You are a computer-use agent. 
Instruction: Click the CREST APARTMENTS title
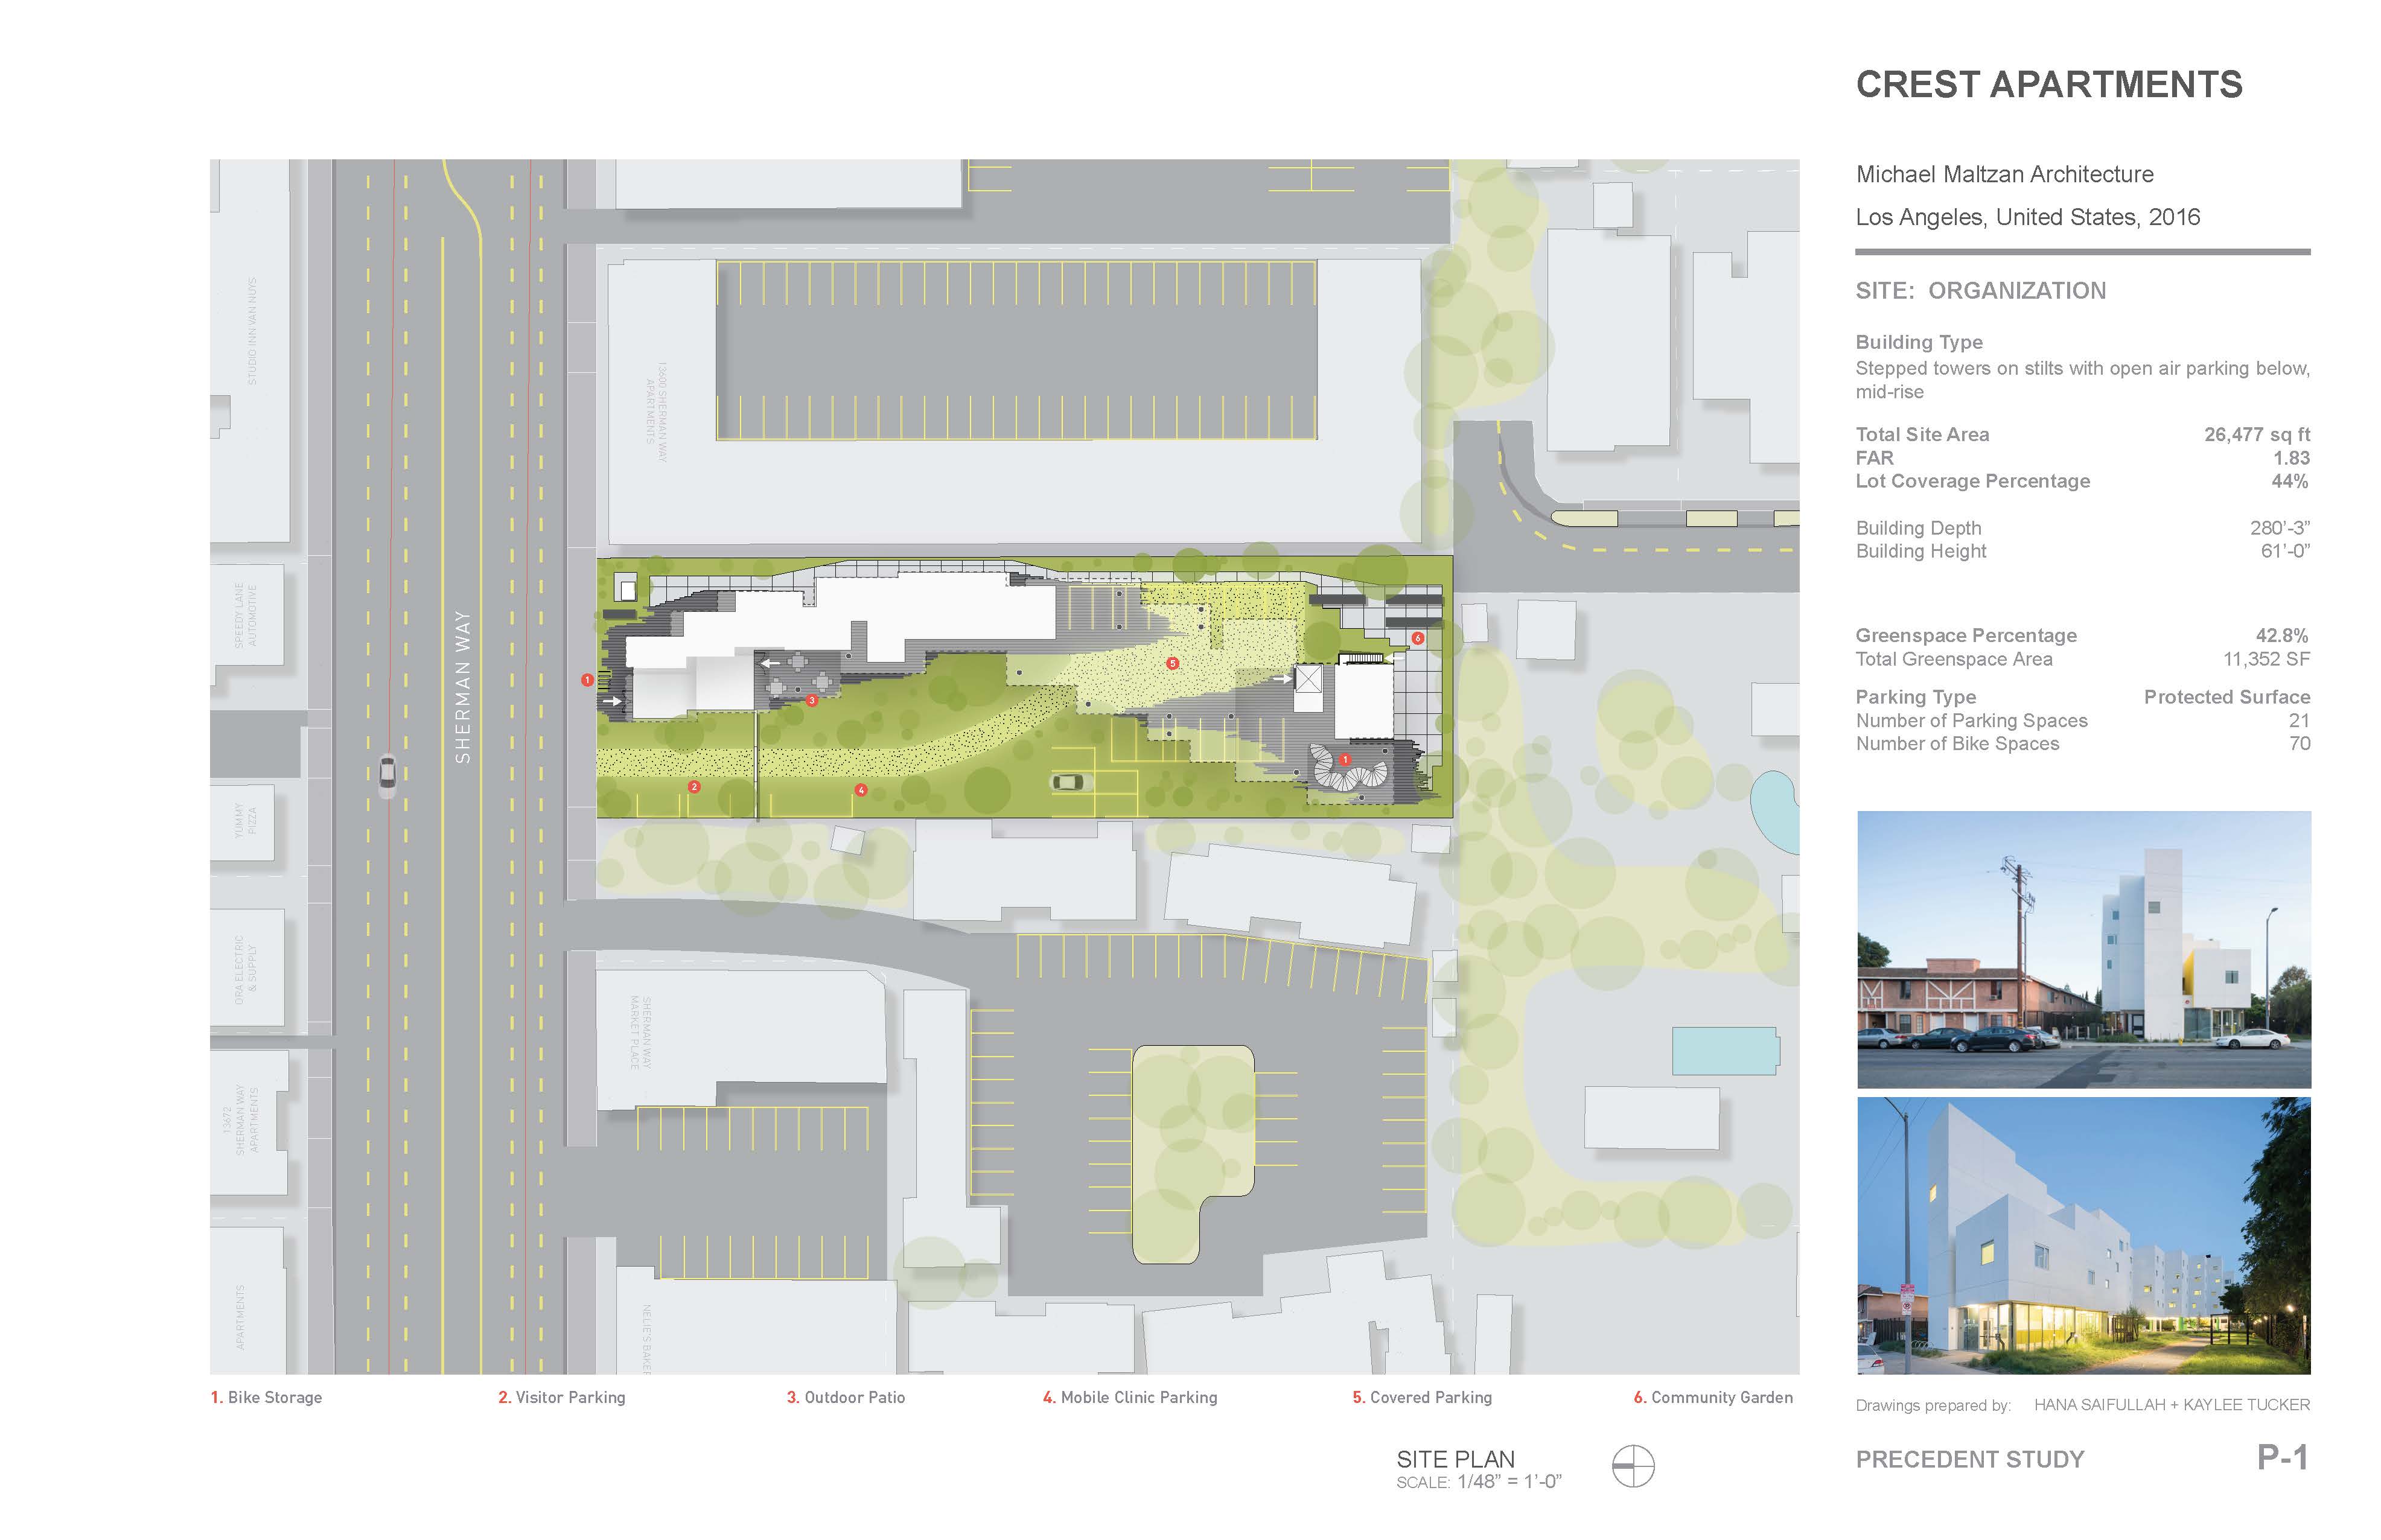(2048, 85)
